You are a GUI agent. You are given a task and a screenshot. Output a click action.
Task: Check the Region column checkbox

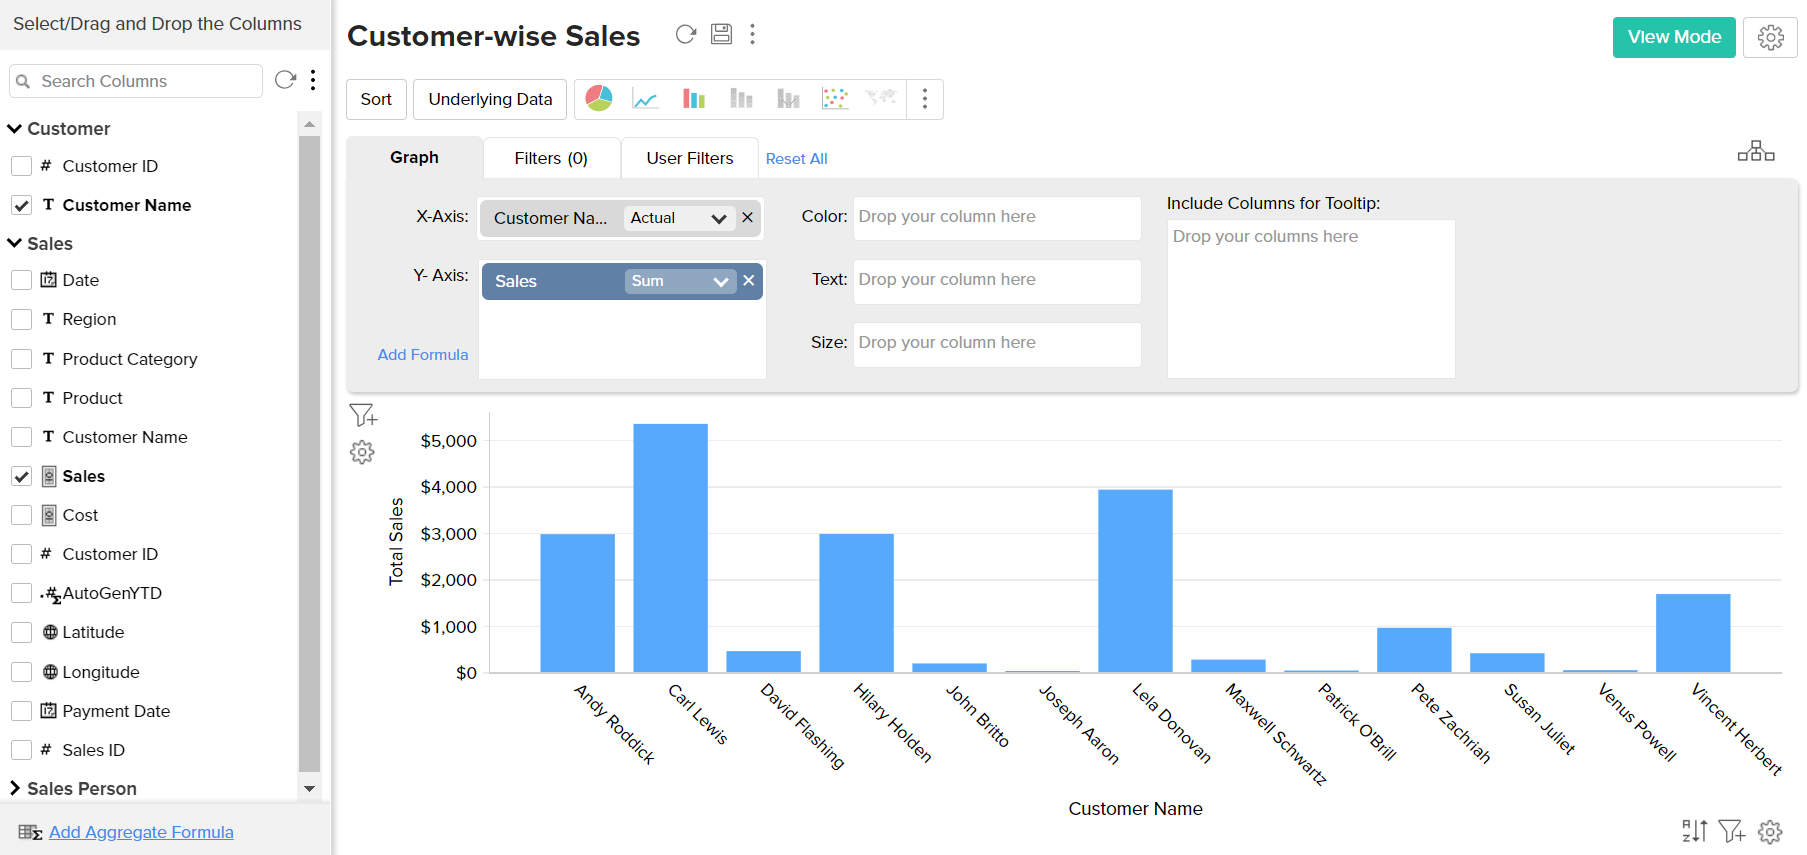(21, 319)
